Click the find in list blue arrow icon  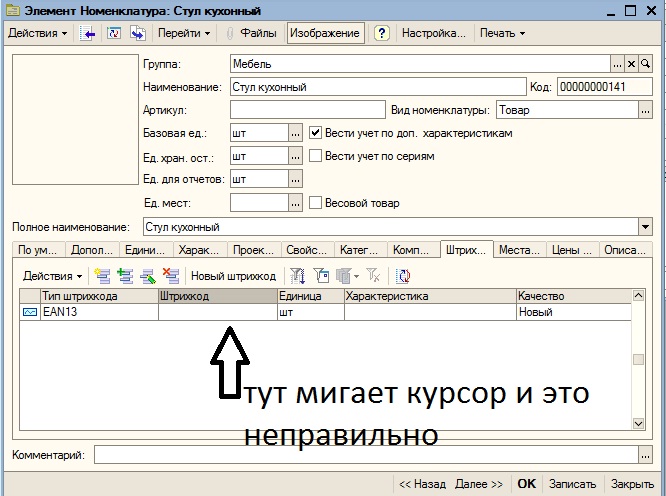tap(87, 33)
